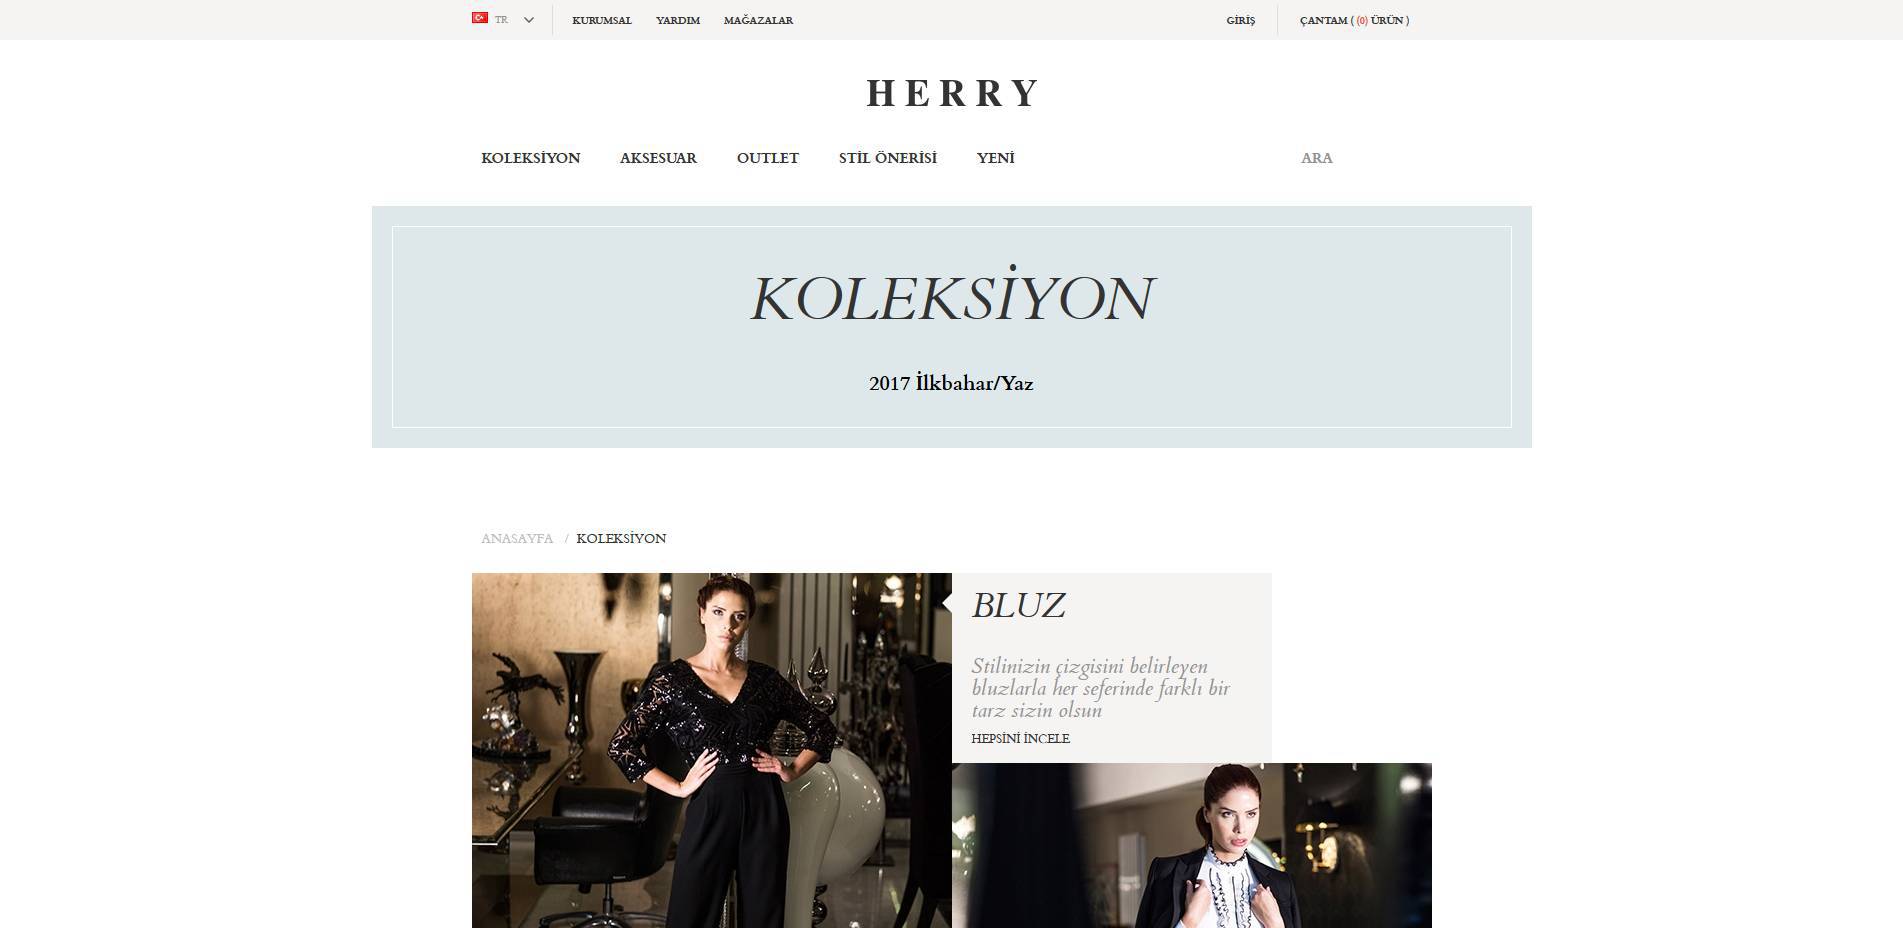Open ÇANTAM shopping bag
1903x928 pixels.
click(x=1354, y=20)
